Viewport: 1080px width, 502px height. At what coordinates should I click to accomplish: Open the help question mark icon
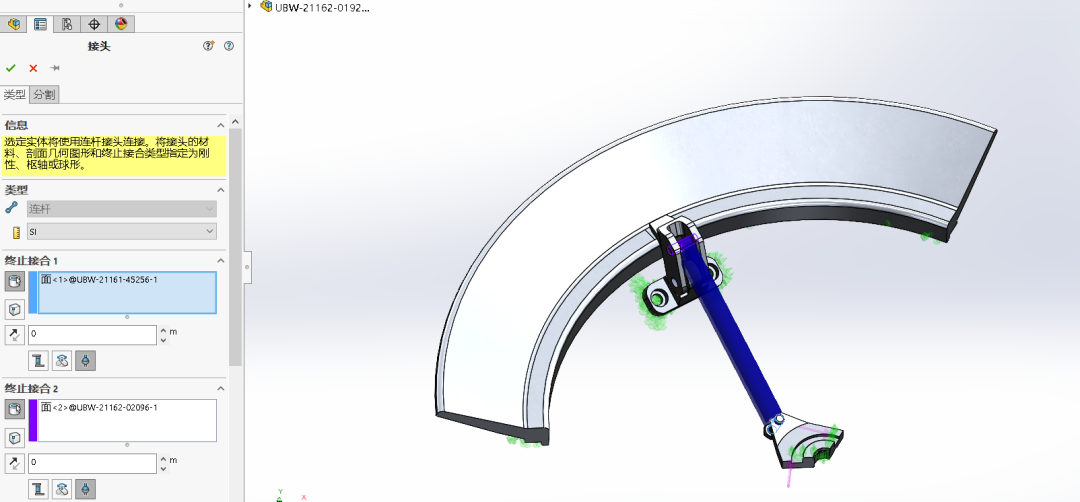tap(229, 46)
